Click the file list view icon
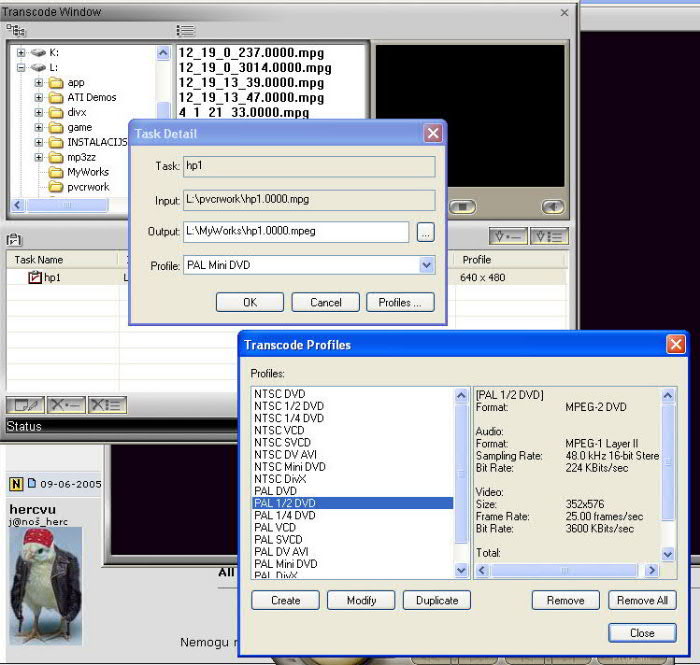 tap(185, 31)
